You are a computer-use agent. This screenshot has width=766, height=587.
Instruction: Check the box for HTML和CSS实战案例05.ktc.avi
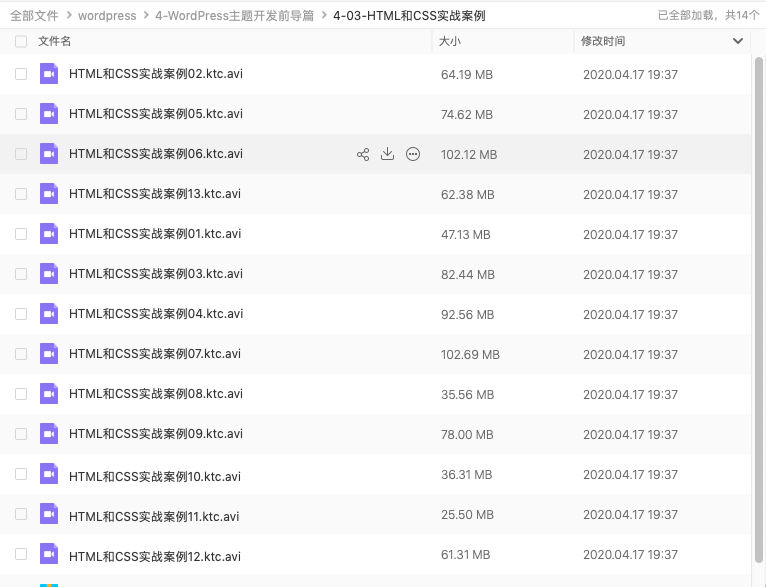21,114
